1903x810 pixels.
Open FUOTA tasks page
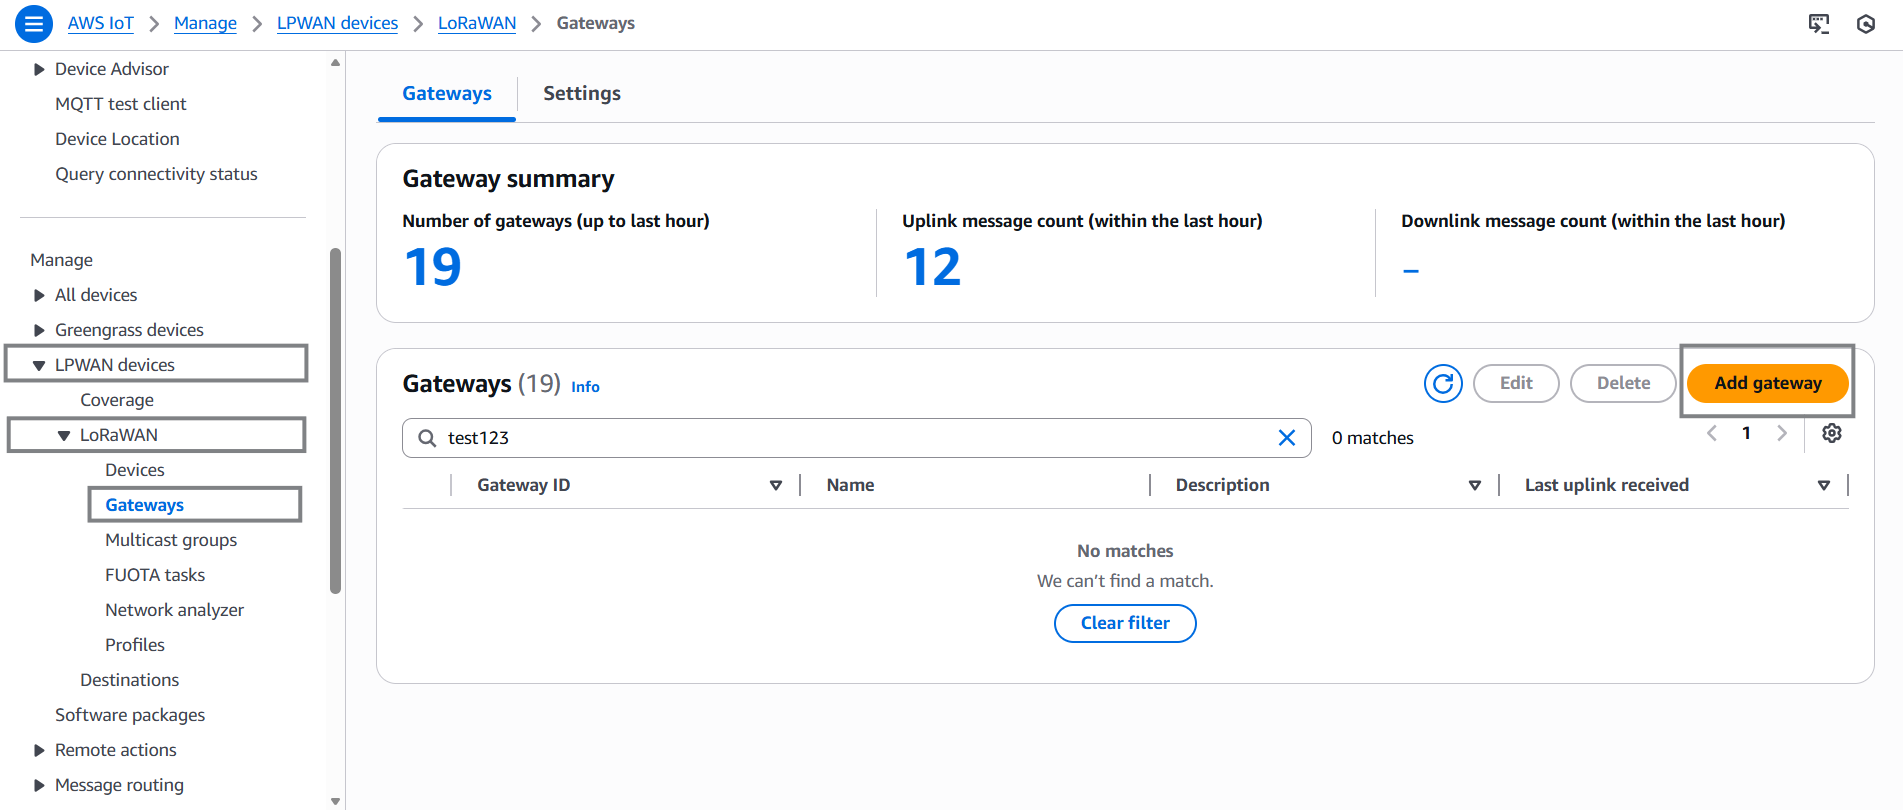click(155, 575)
